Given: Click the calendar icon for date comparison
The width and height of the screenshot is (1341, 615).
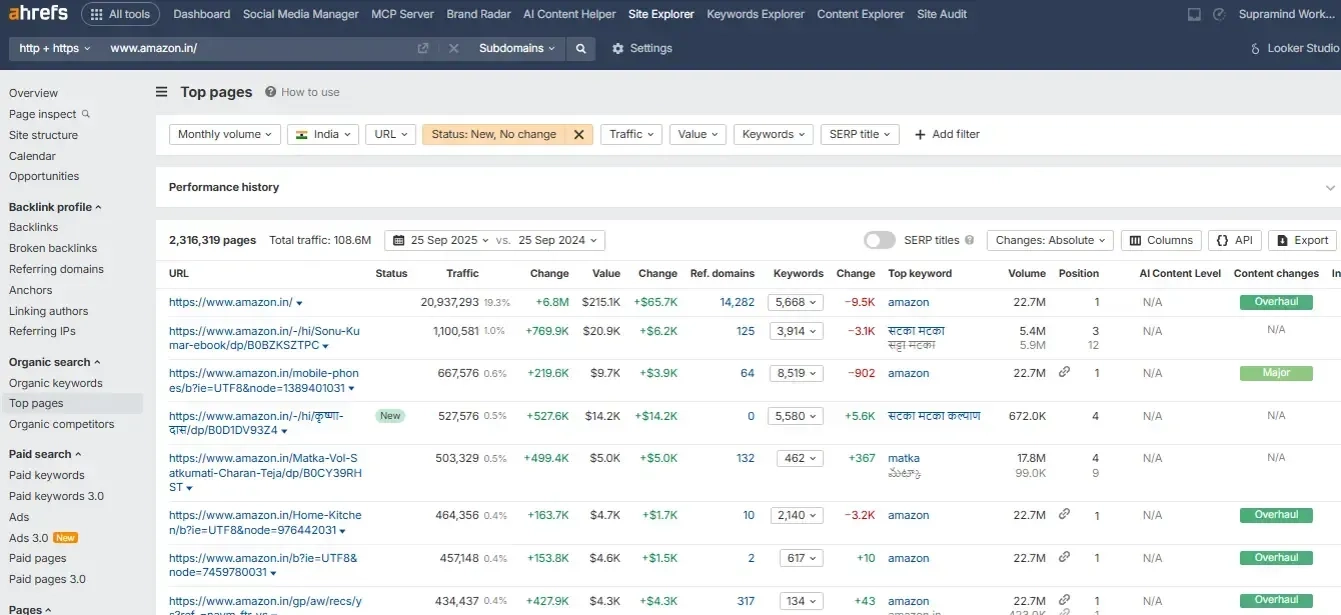Looking at the screenshot, I should (399, 240).
